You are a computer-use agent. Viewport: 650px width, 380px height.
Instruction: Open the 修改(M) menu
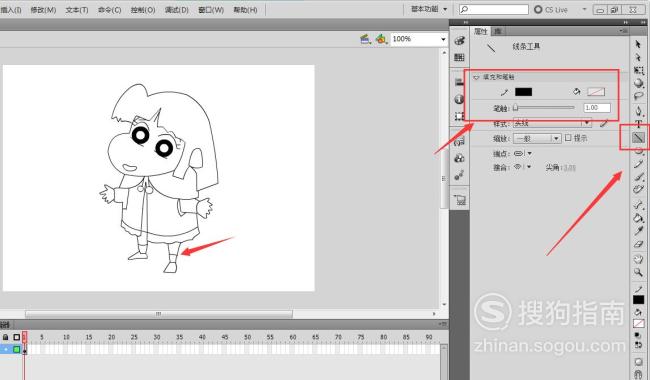pyautogui.click(x=43, y=10)
